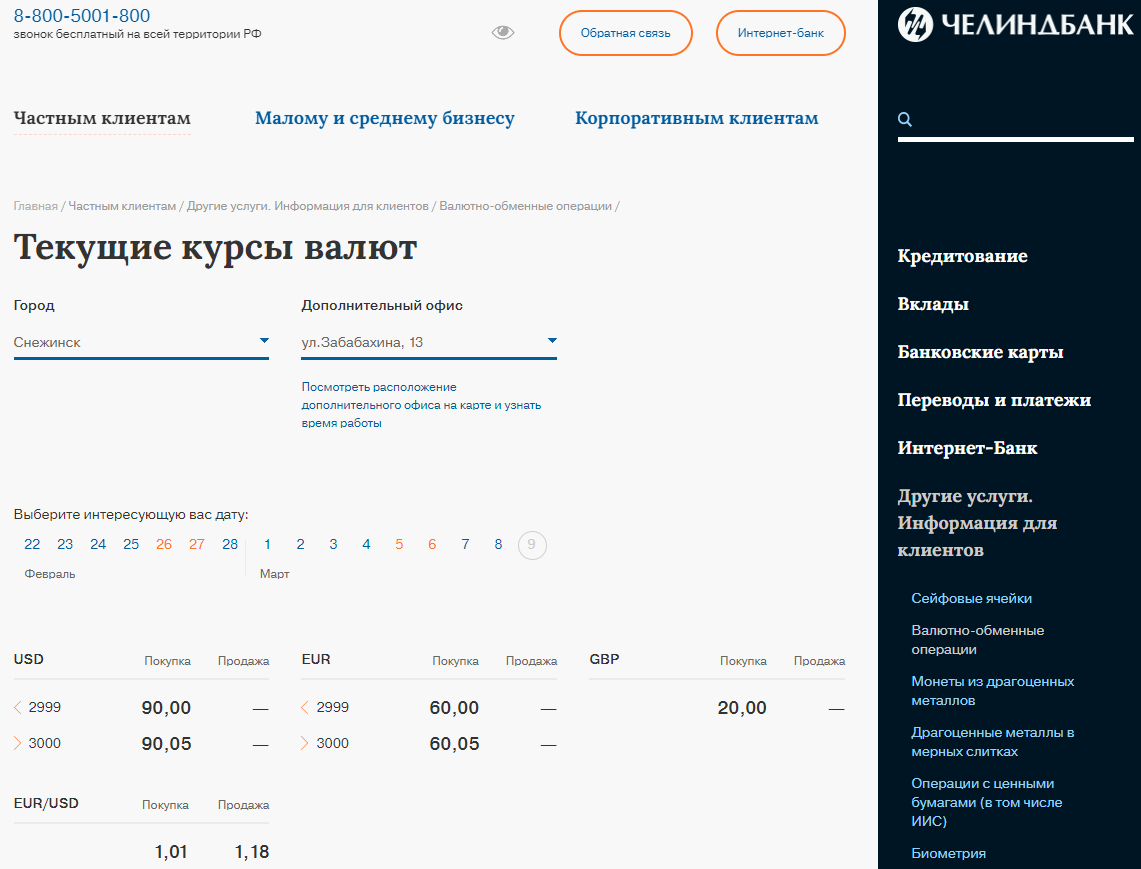Open Кредитование in the sidebar menu
The width and height of the screenshot is (1141, 869).
962,256
